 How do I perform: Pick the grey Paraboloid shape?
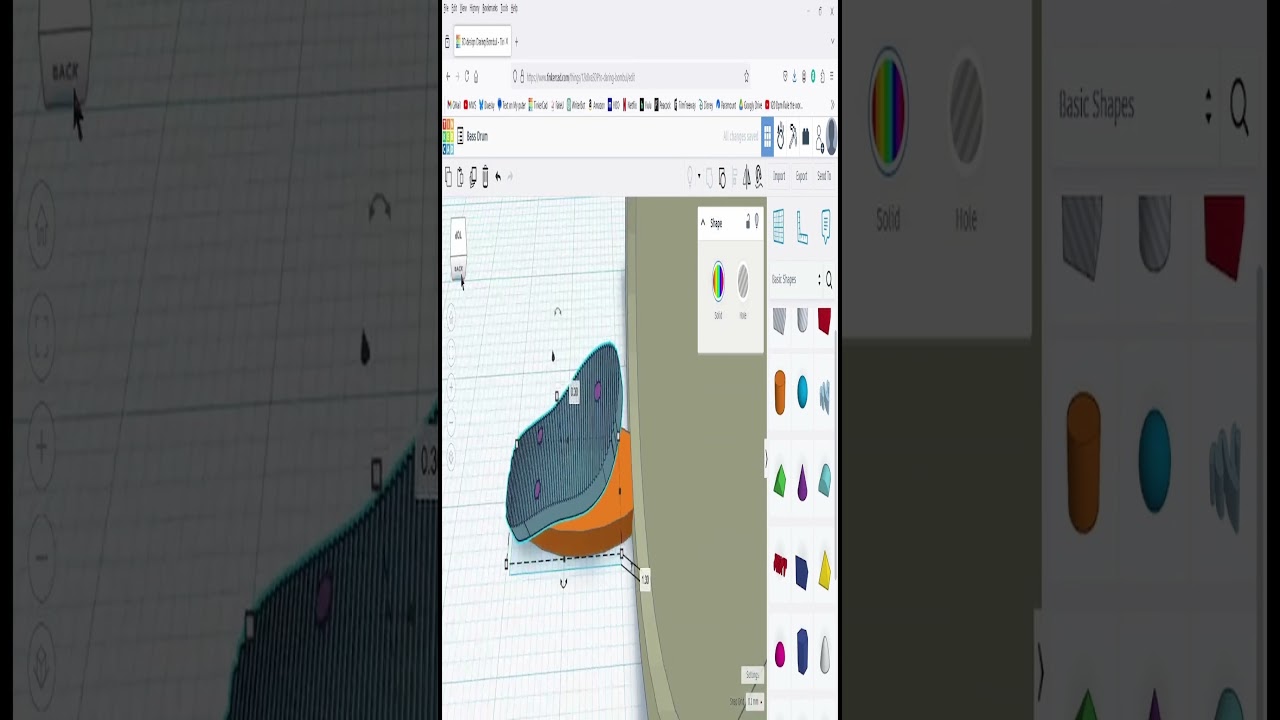coord(825,654)
